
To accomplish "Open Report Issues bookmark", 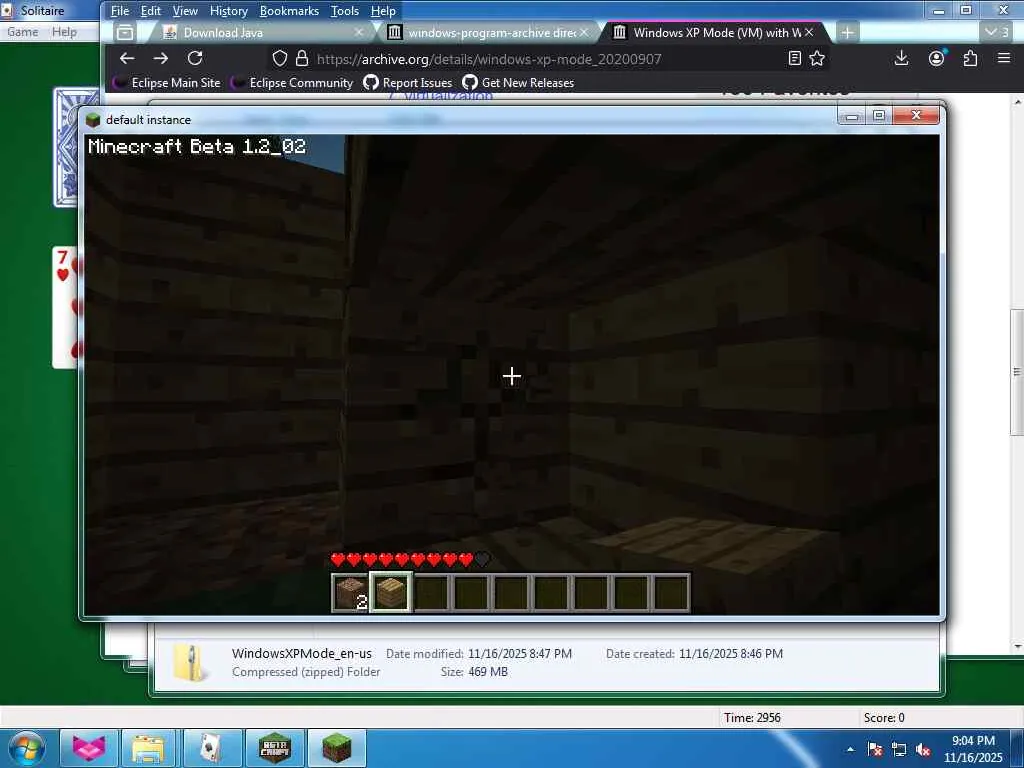I will 408,83.
